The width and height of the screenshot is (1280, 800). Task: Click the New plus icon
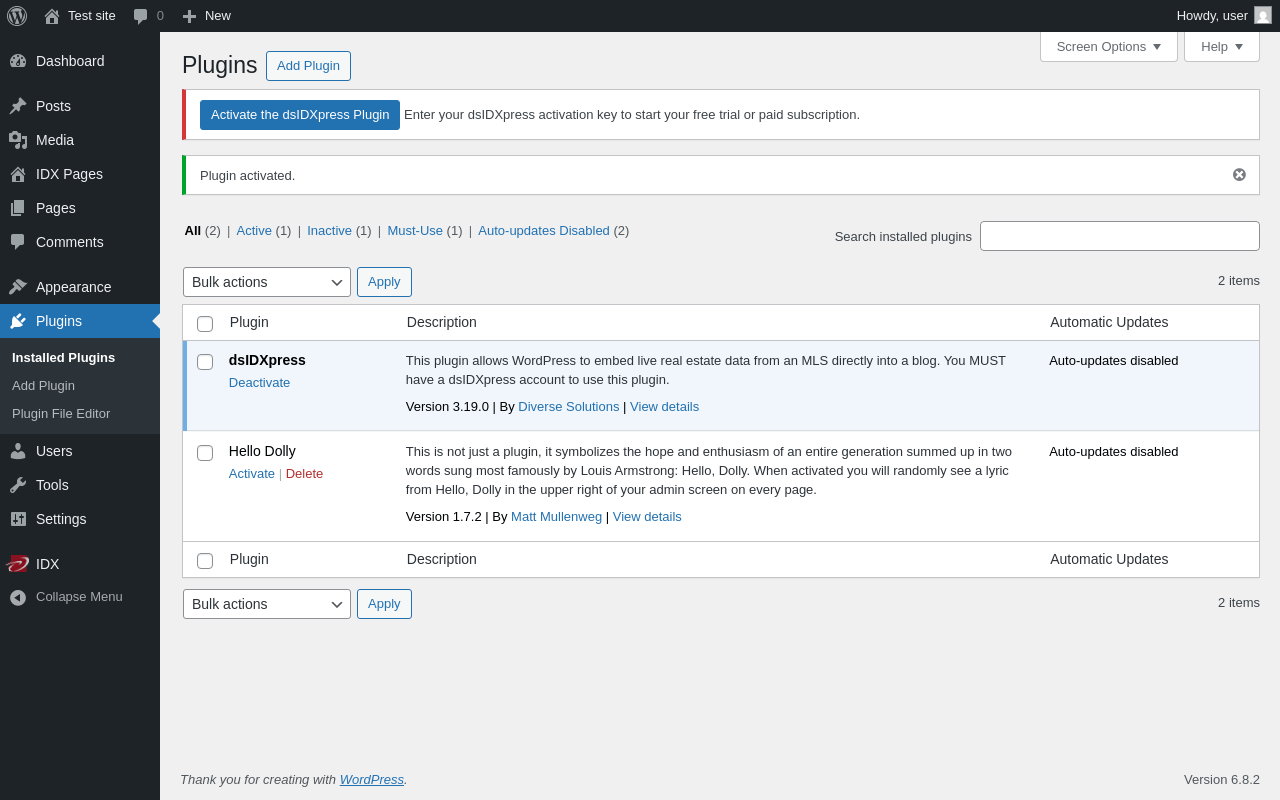[189, 16]
